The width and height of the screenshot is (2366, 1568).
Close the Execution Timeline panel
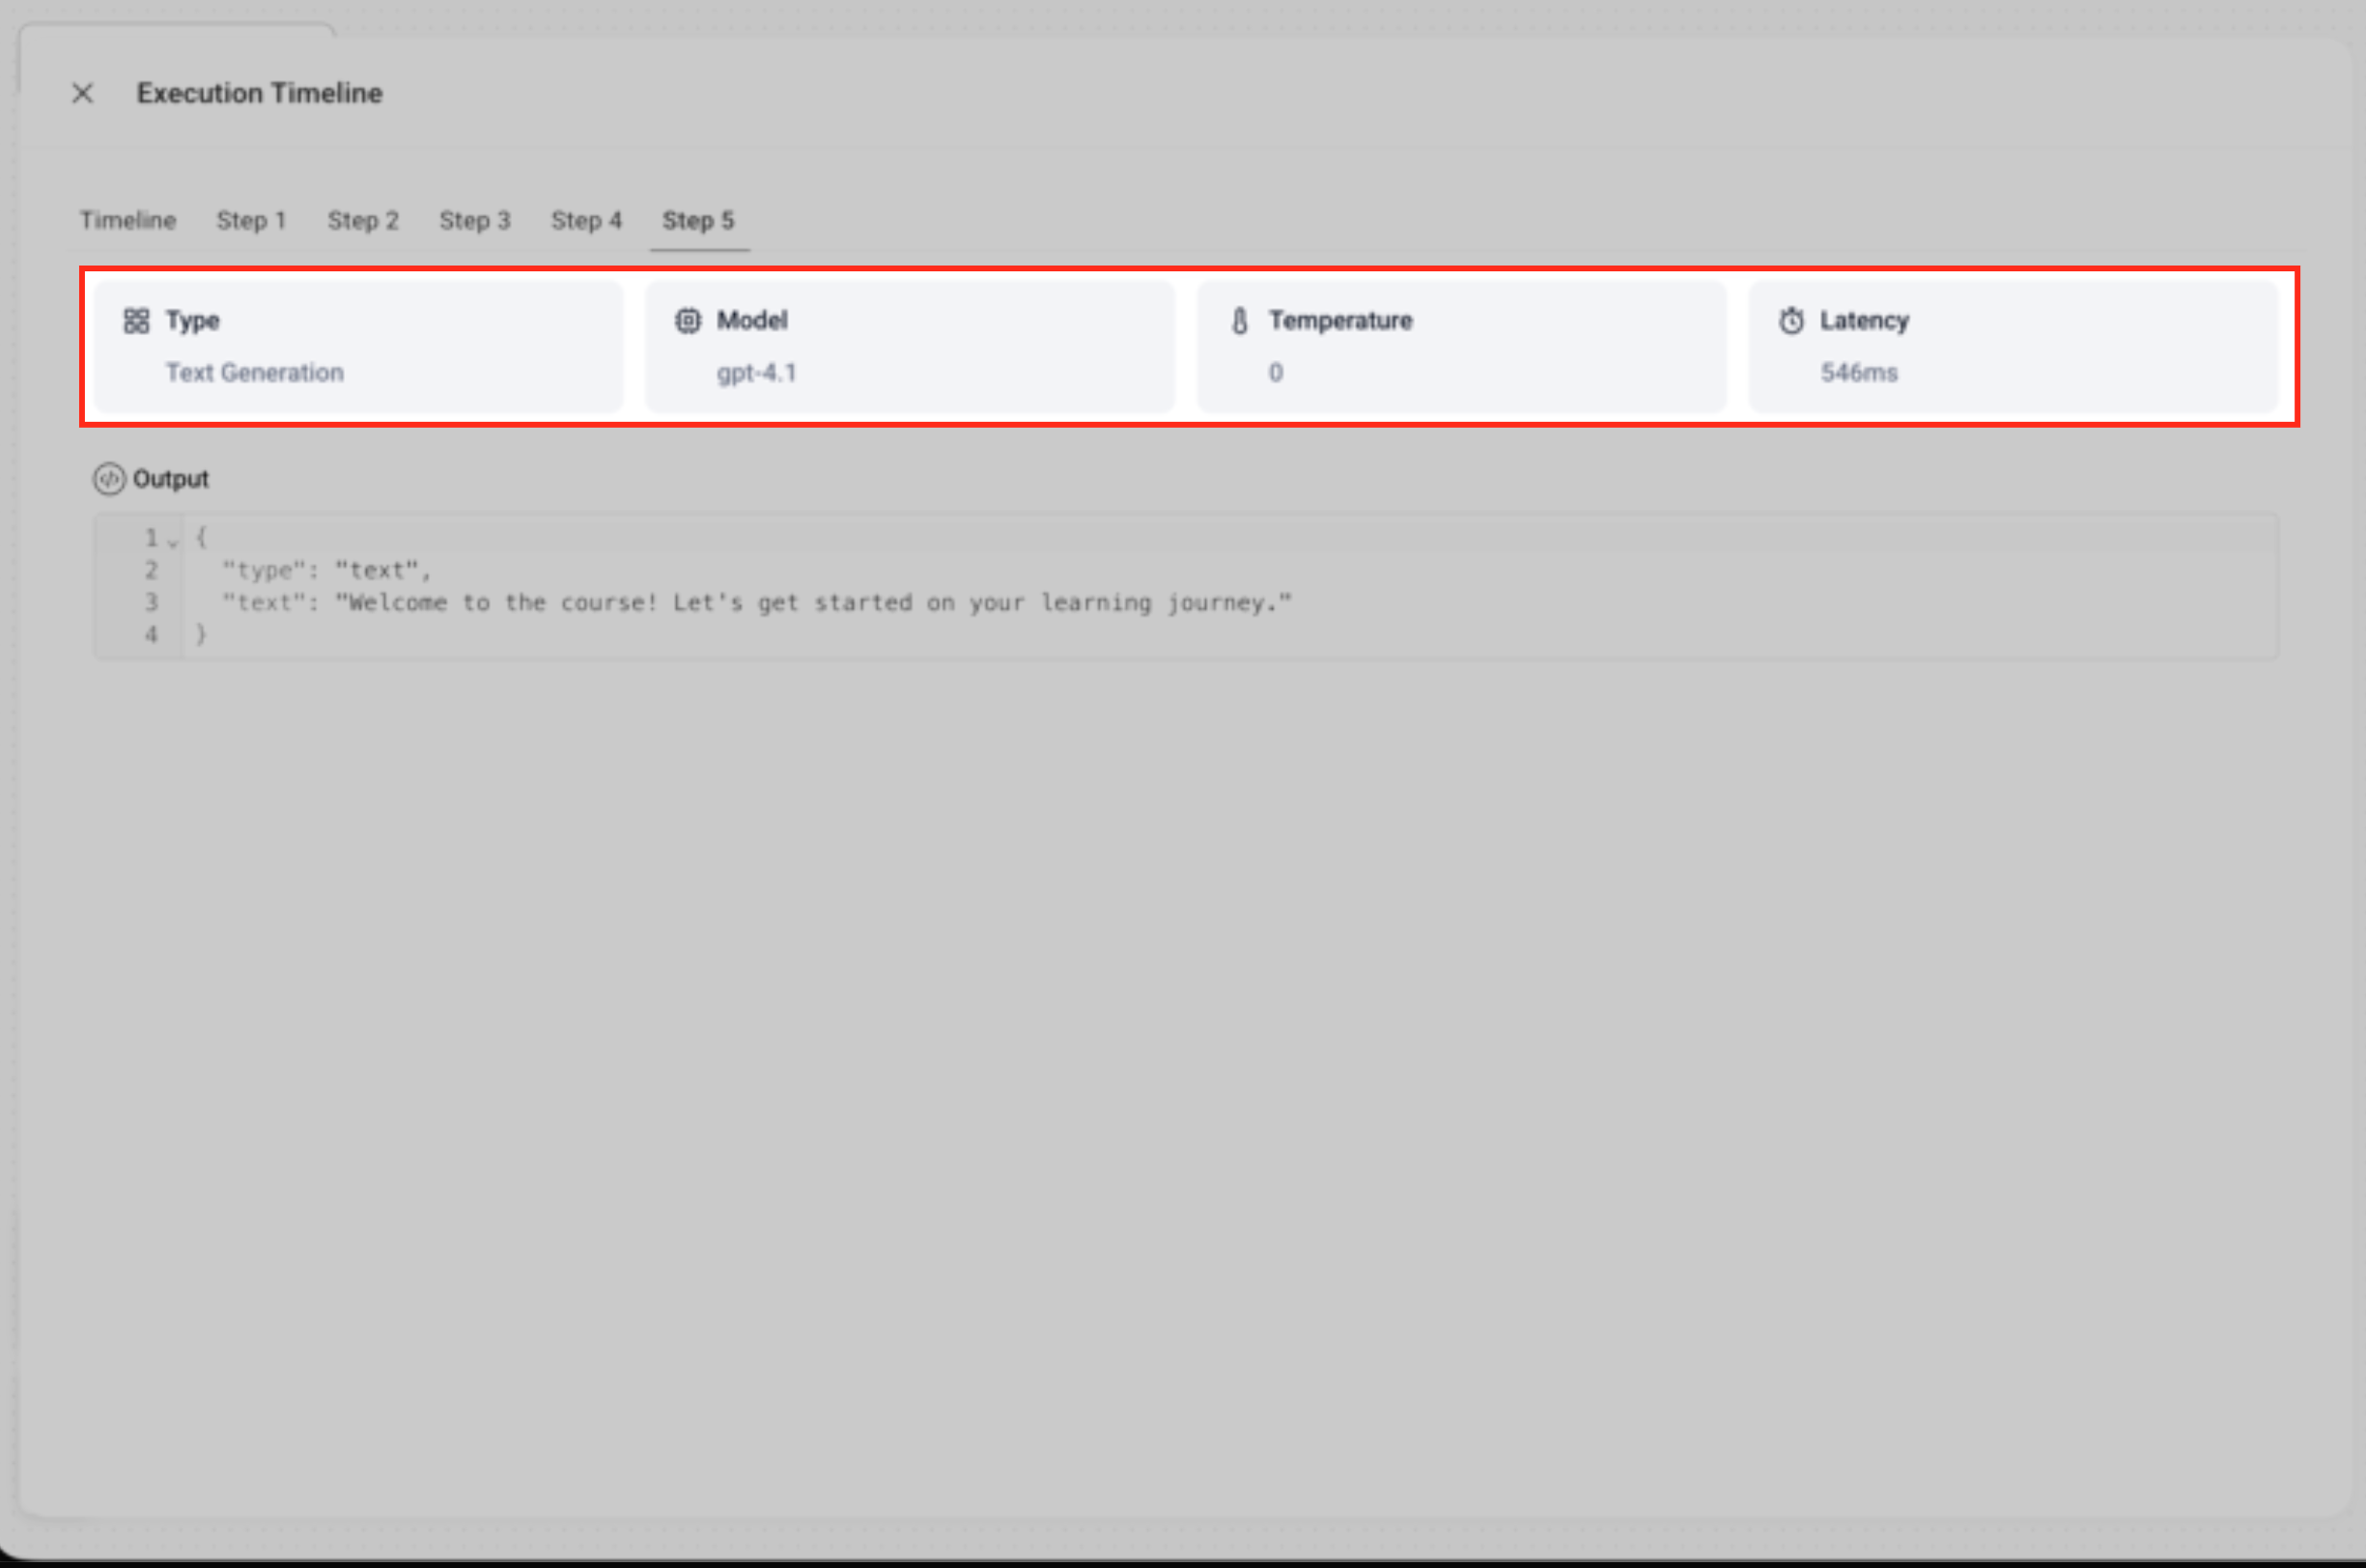(83, 94)
